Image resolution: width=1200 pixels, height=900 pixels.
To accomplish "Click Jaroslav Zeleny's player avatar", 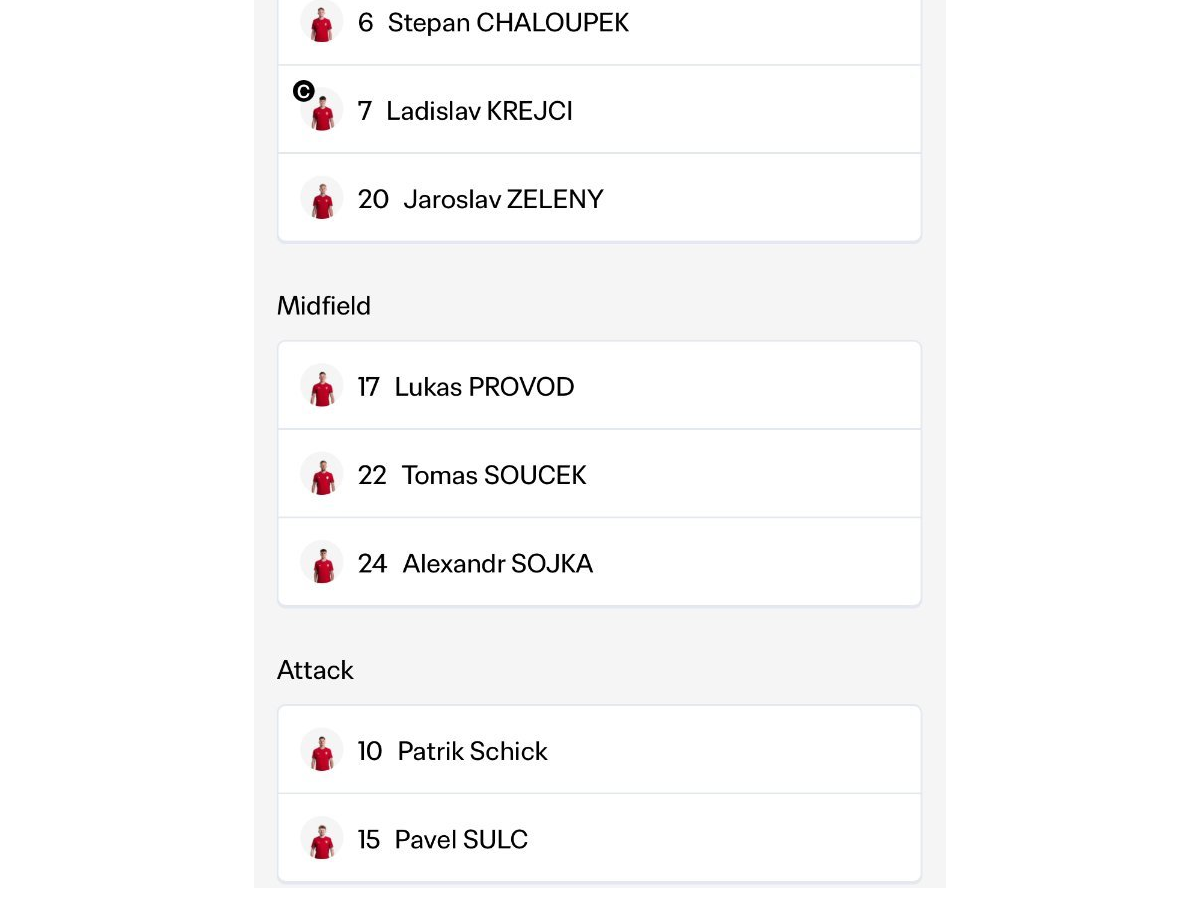I will pos(322,198).
